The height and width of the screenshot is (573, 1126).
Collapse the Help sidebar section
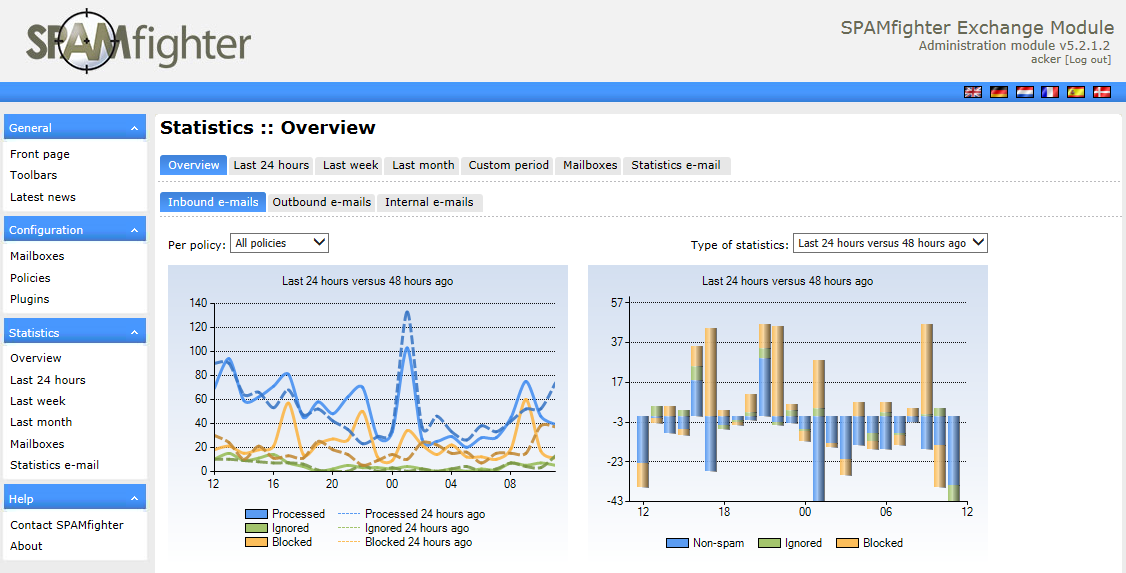click(134, 498)
